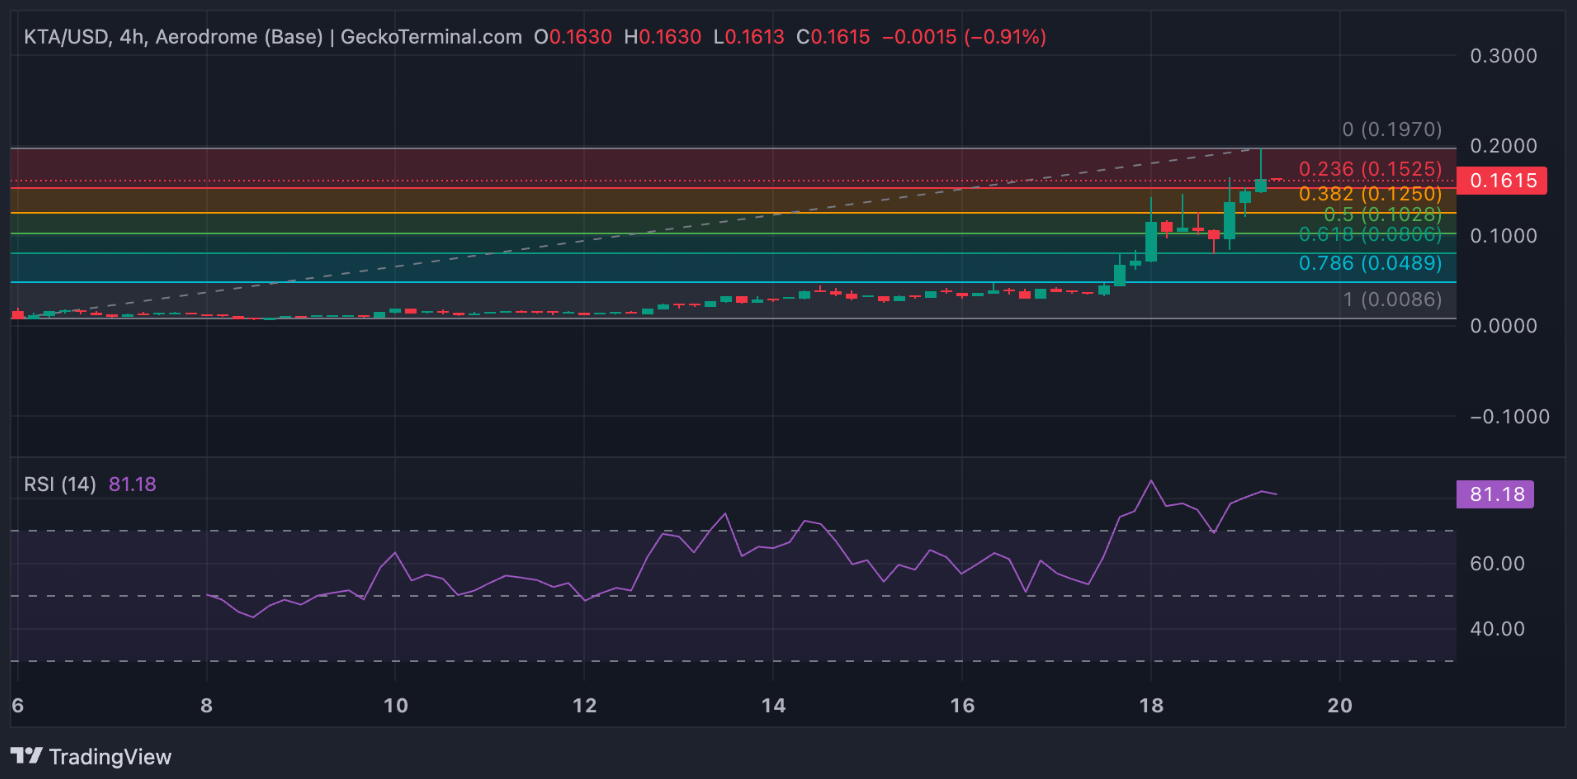Click the H0.1630 high value in header

coord(662,37)
